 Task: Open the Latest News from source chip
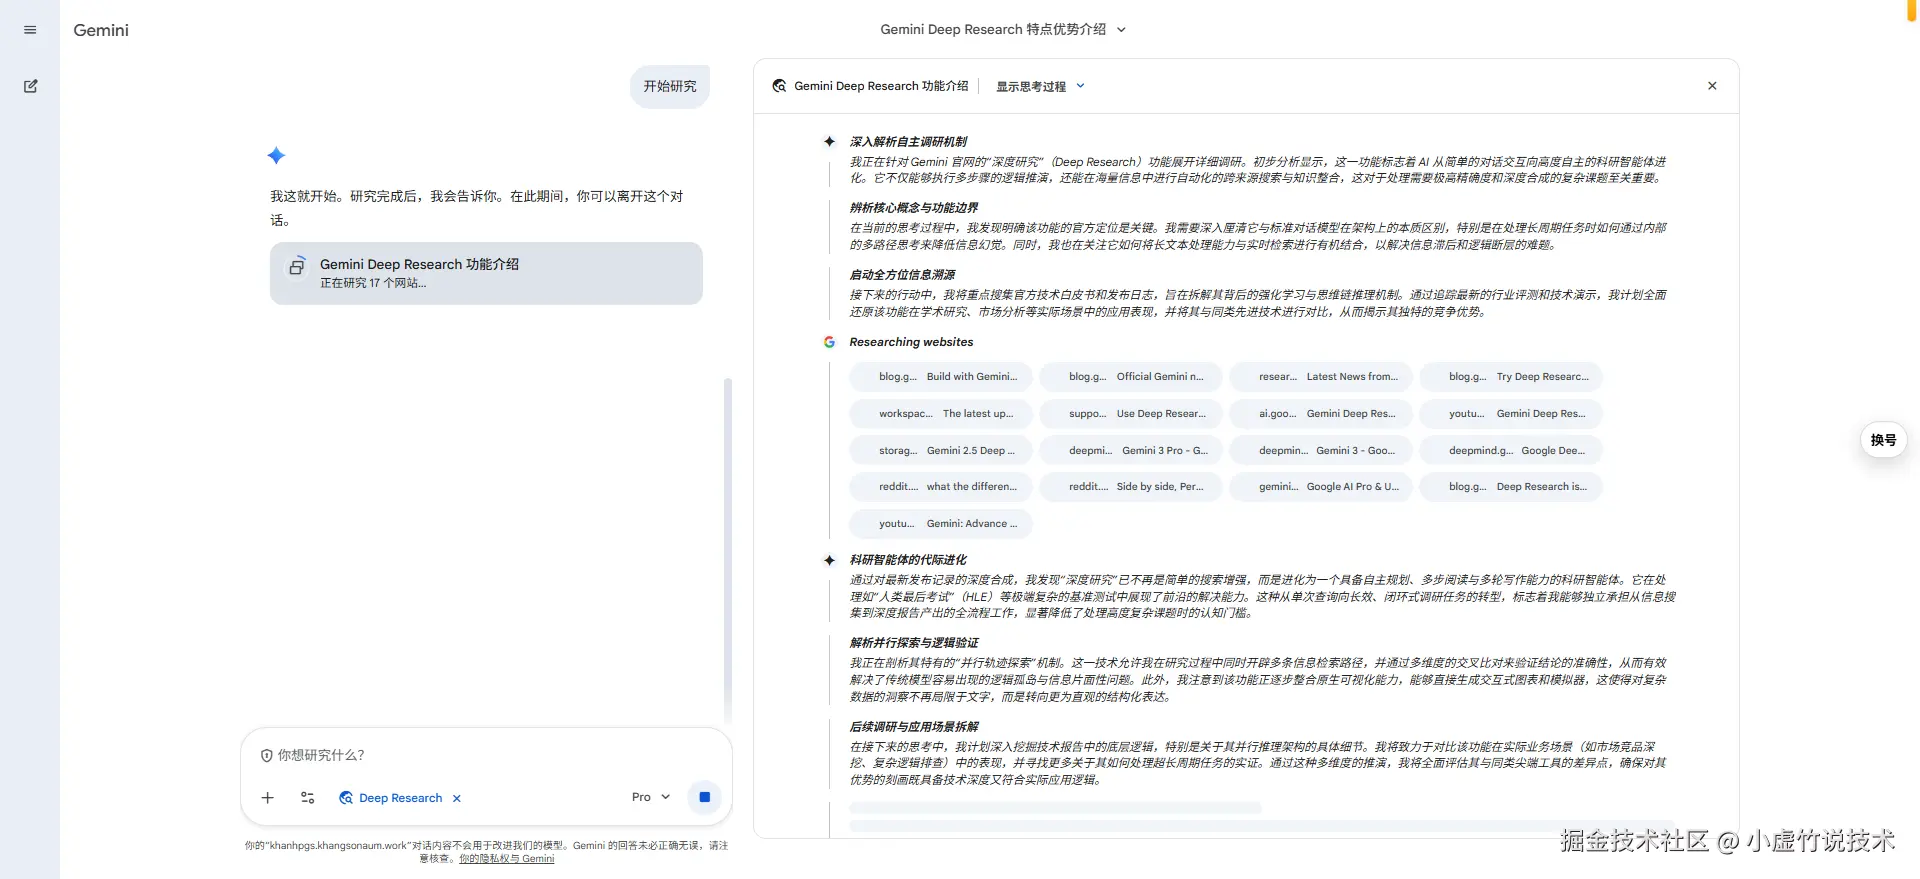(1321, 377)
